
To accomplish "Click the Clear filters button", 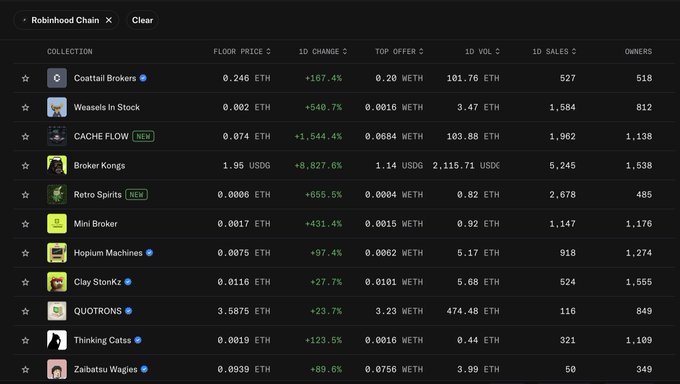I will pos(142,20).
